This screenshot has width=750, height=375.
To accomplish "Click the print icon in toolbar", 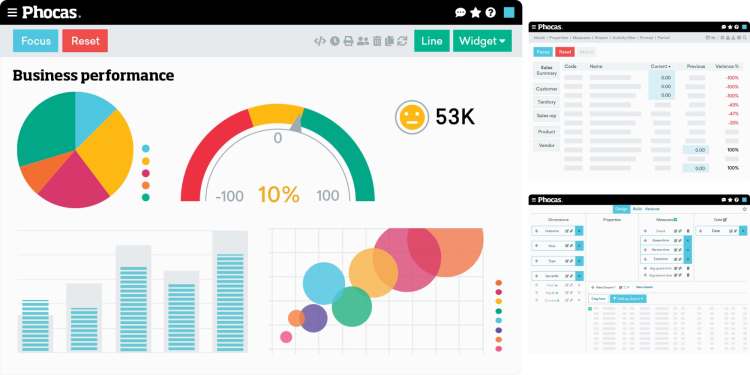I will coord(348,41).
